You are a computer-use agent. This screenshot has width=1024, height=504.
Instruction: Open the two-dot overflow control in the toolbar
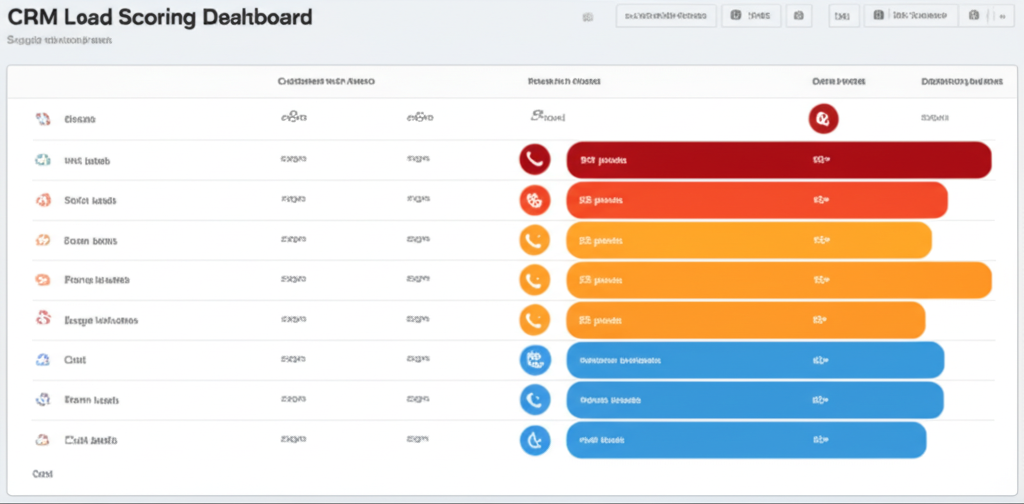click(1003, 16)
